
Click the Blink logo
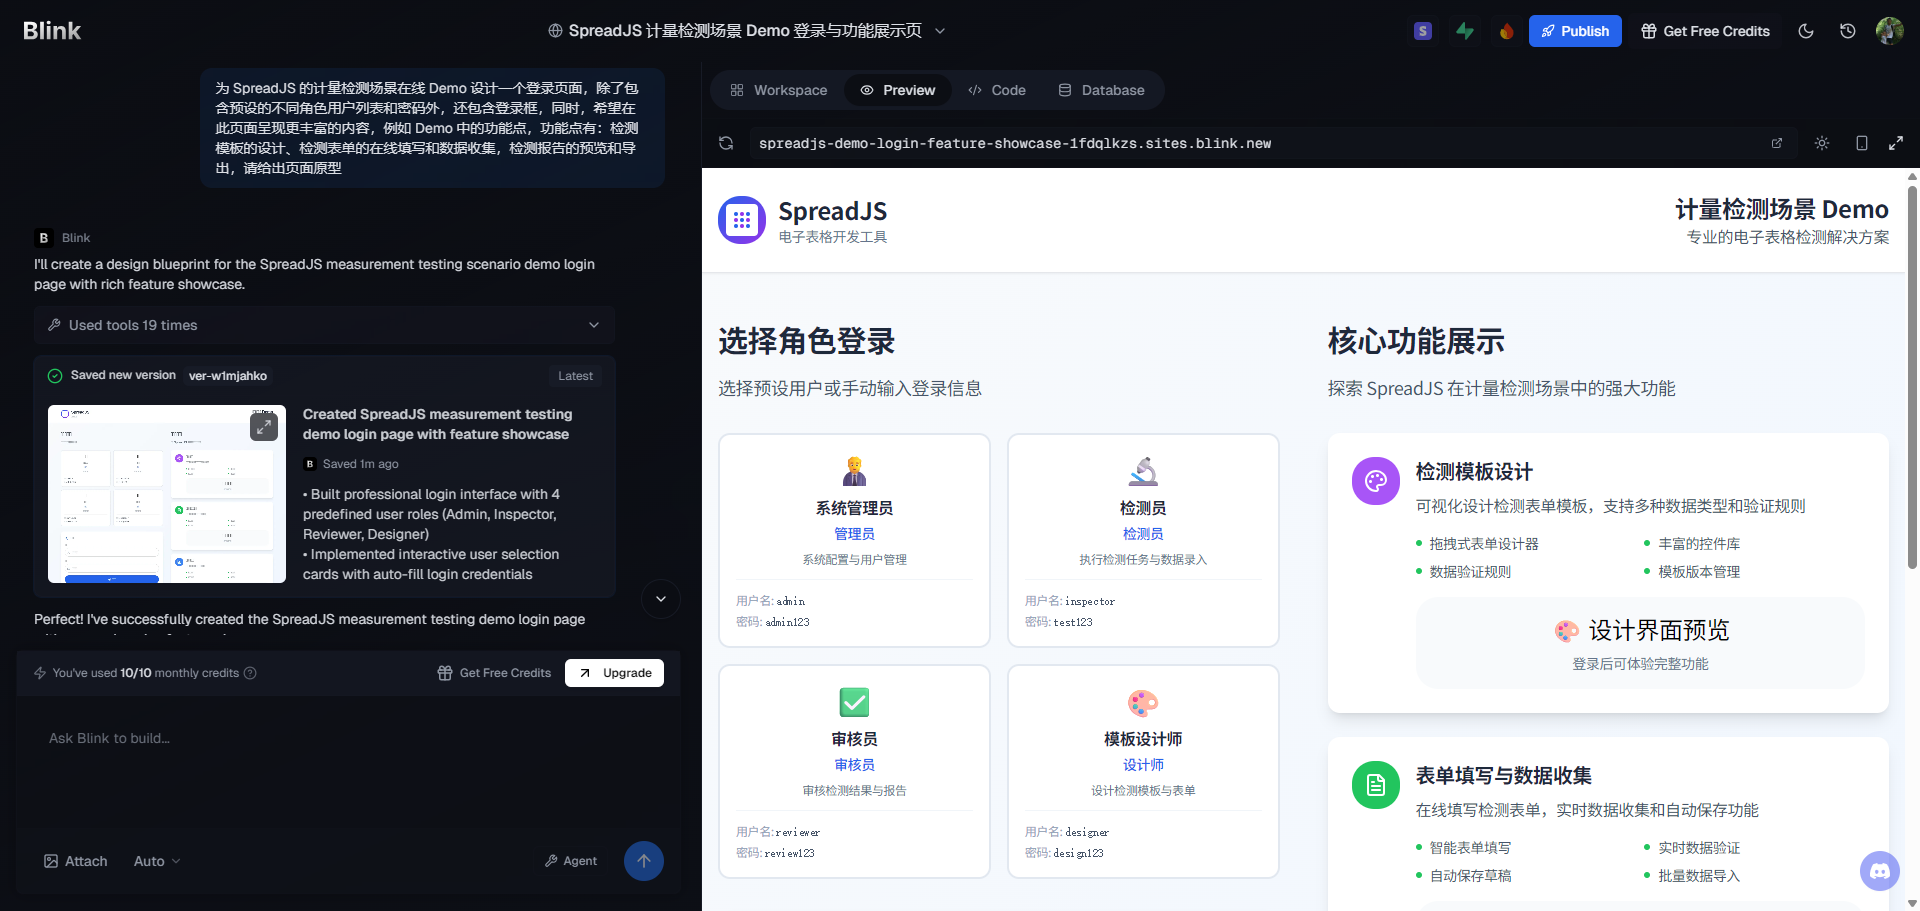(x=52, y=31)
